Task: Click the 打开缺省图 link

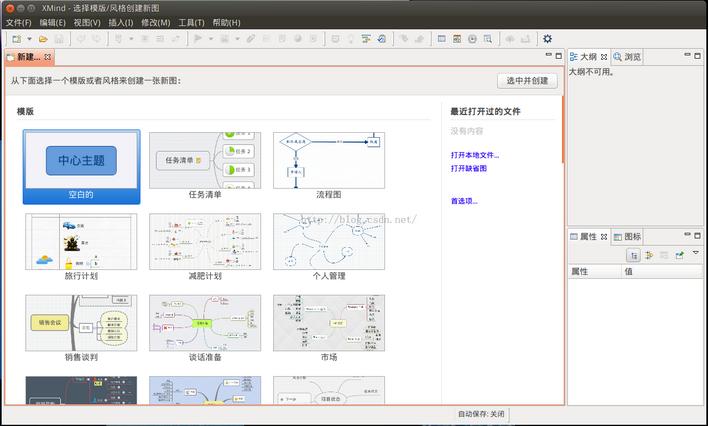Action: click(x=468, y=168)
